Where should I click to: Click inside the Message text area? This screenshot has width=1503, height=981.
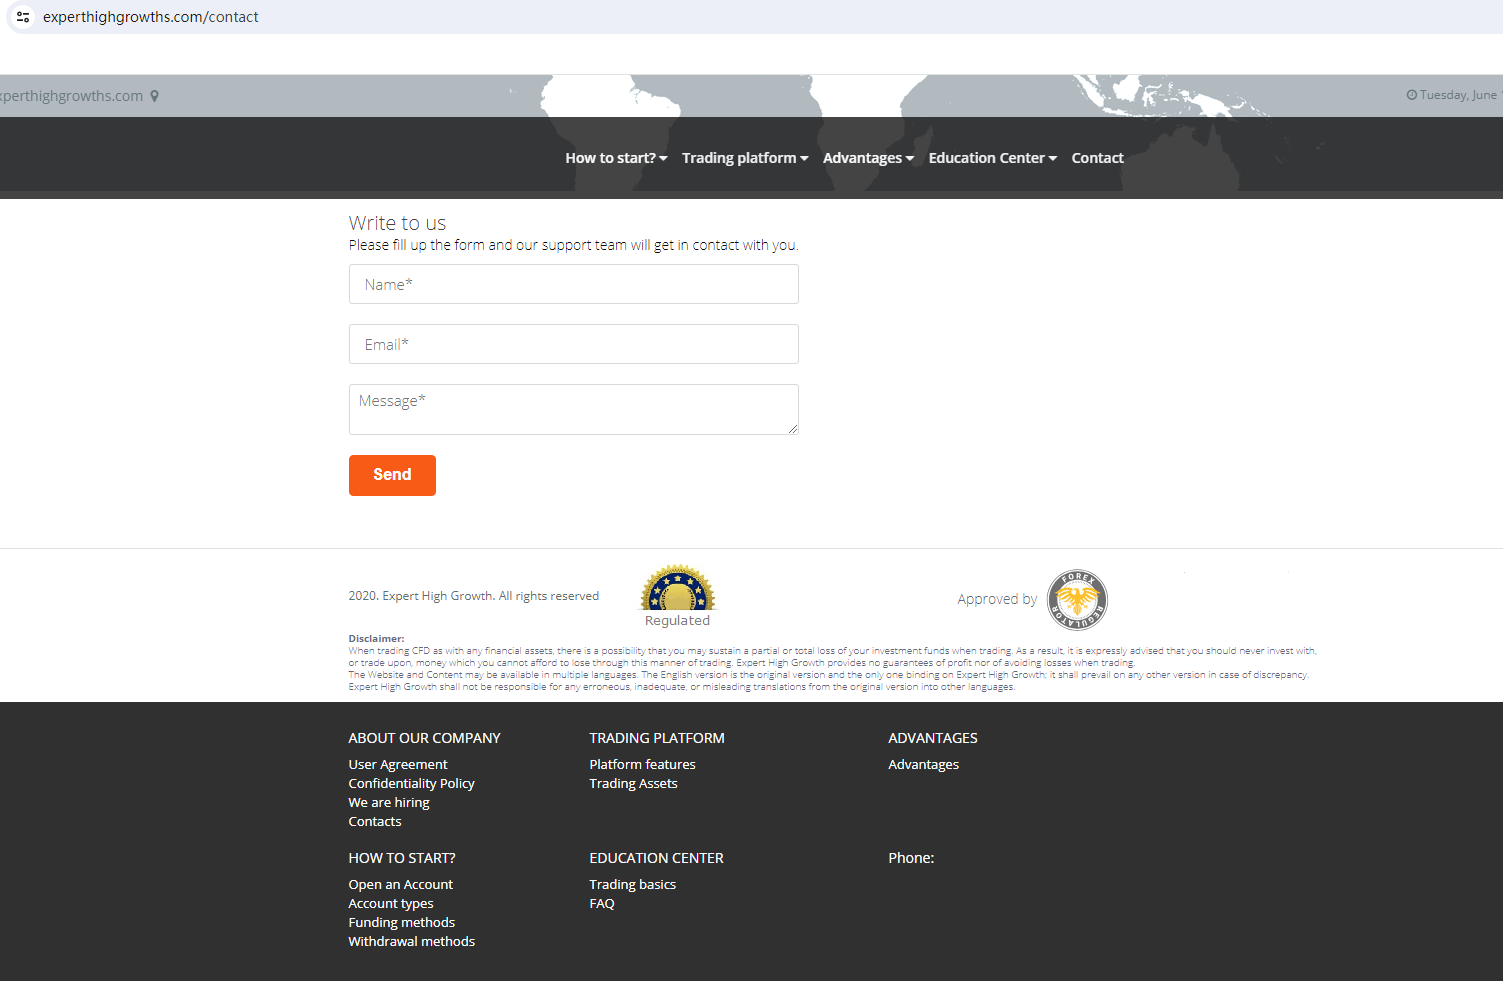click(573, 409)
